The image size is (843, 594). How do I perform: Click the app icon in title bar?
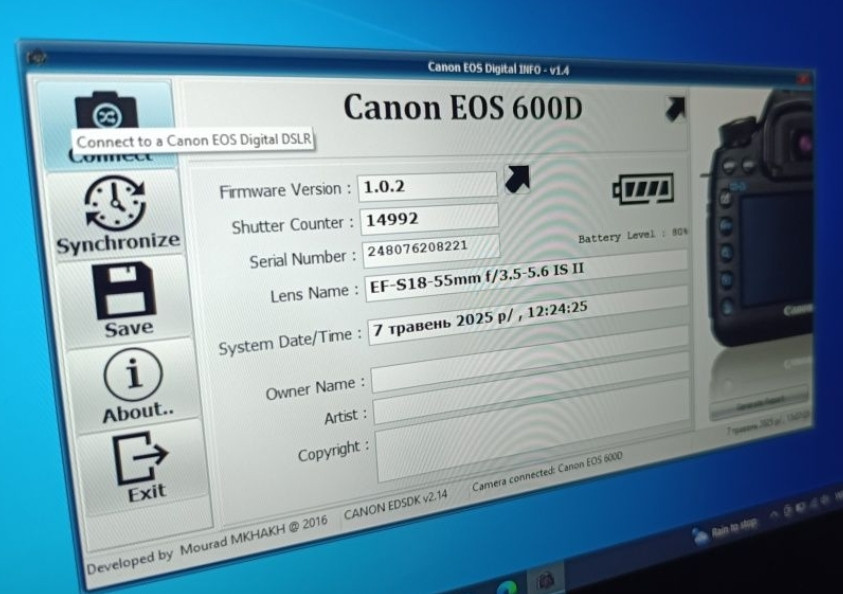[36, 58]
